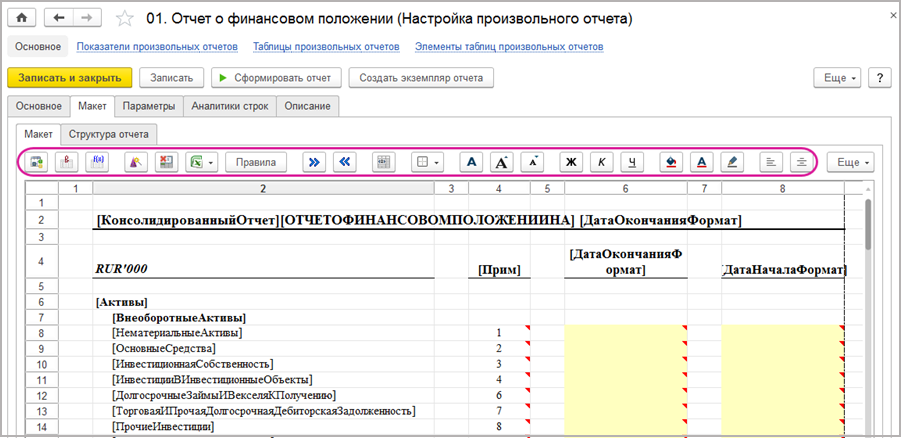Click the increase indent double-arrow icon
Viewport: 901px width, 438px height.
click(314, 161)
